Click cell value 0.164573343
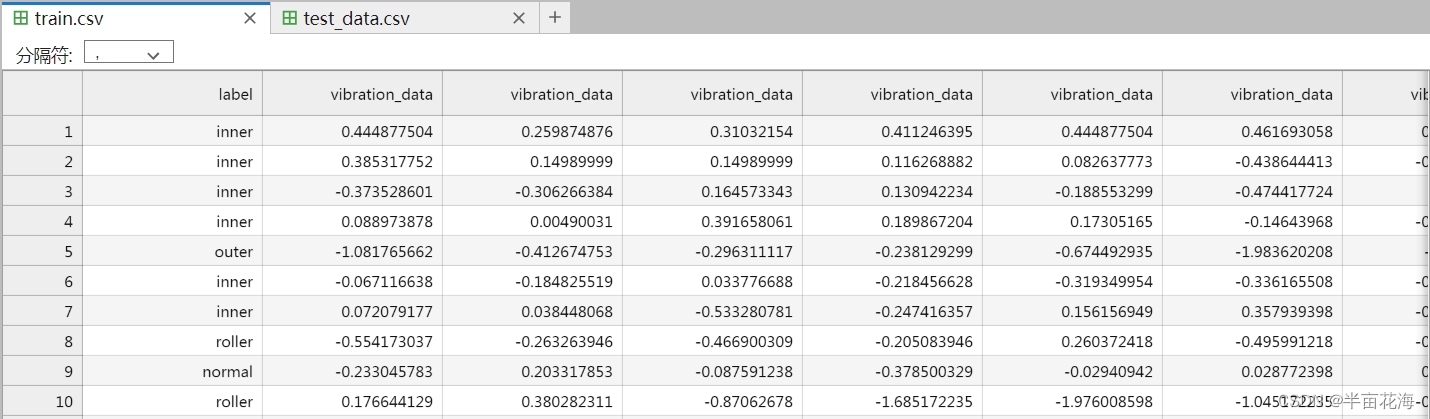The width and height of the screenshot is (1430, 419). click(x=712, y=191)
